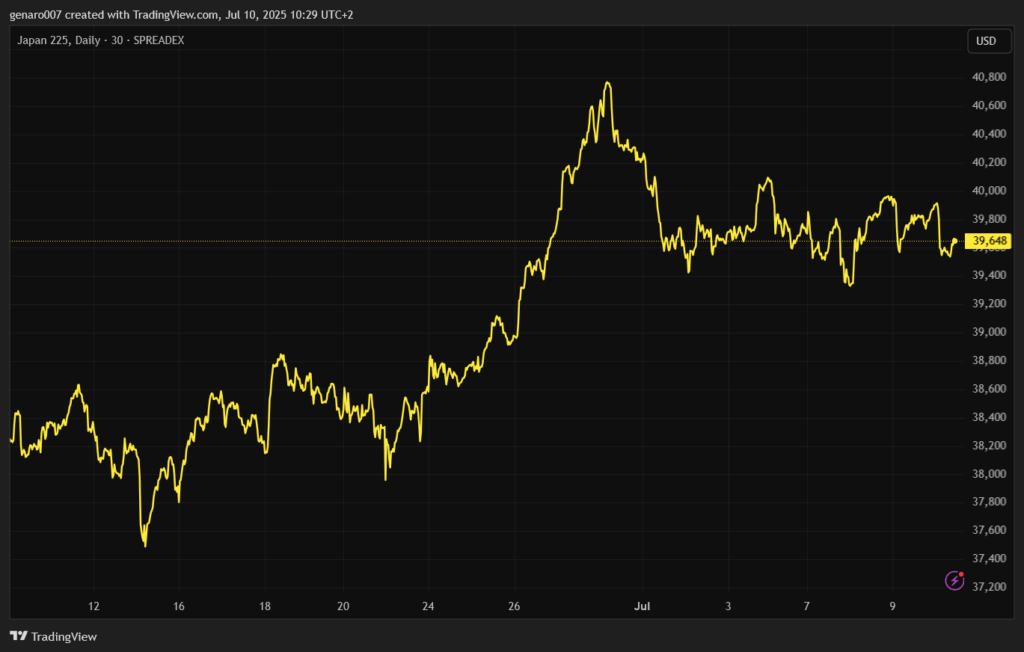
Task: Click the 37,200 price axis label
Action: pos(988,586)
